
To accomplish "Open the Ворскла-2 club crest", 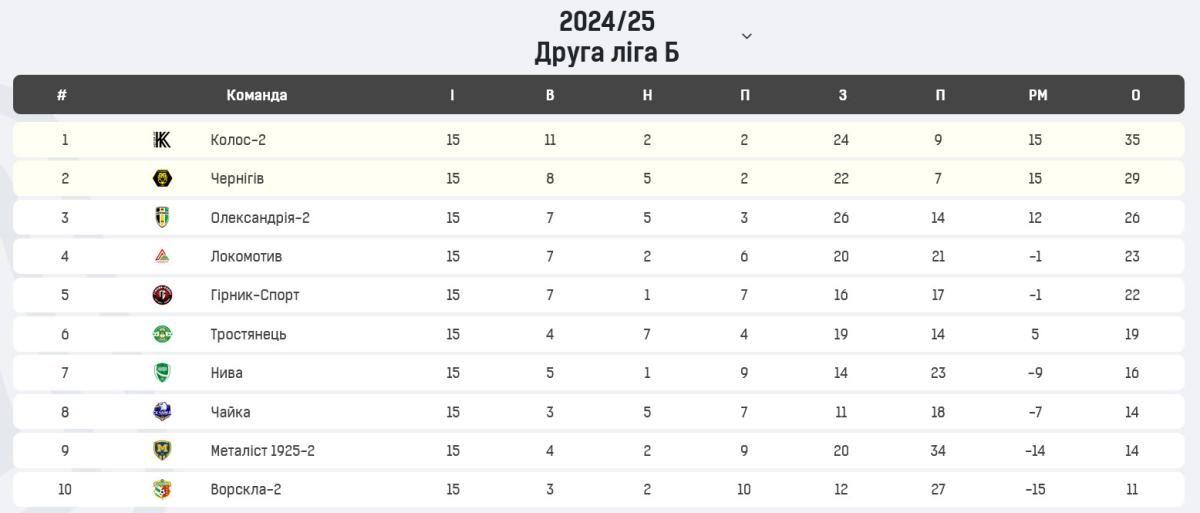I will (x=162, y=490).
